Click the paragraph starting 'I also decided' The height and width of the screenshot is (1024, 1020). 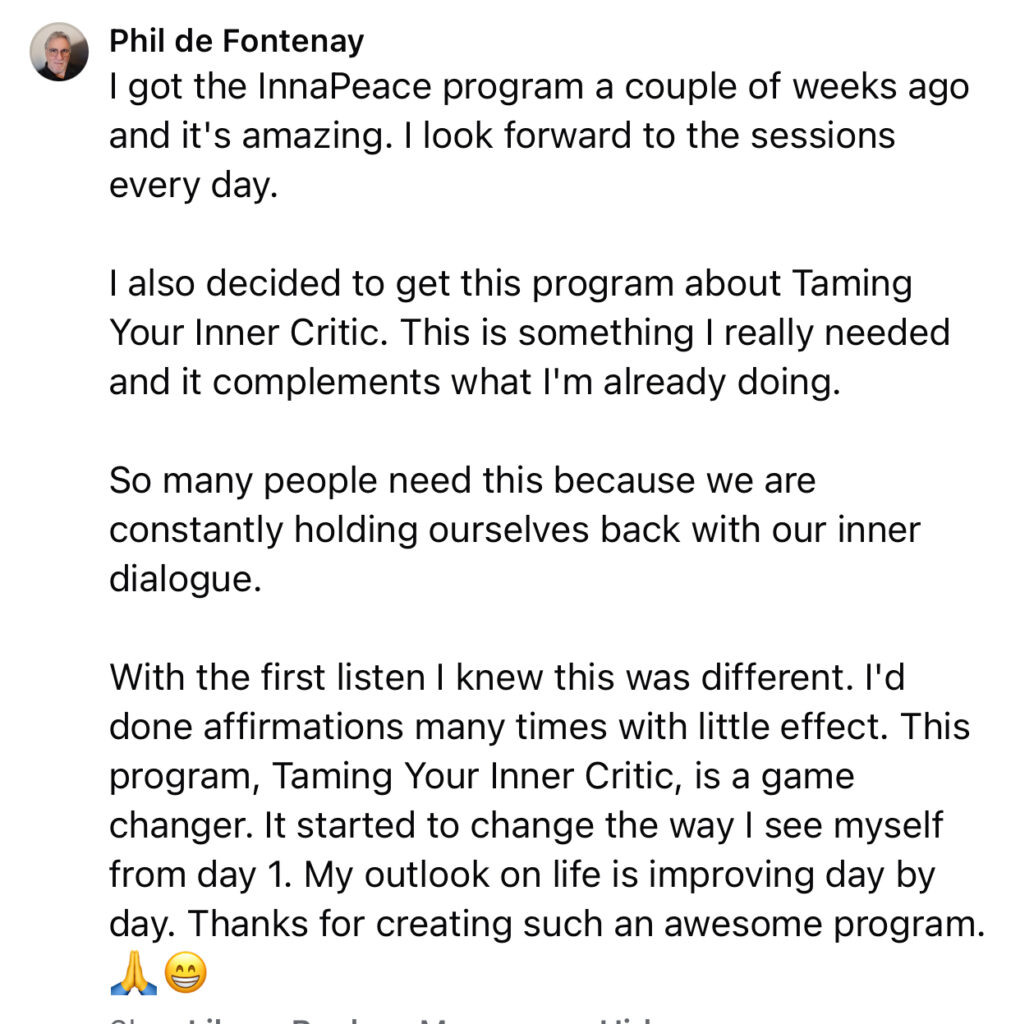click(x=530, y=332)
